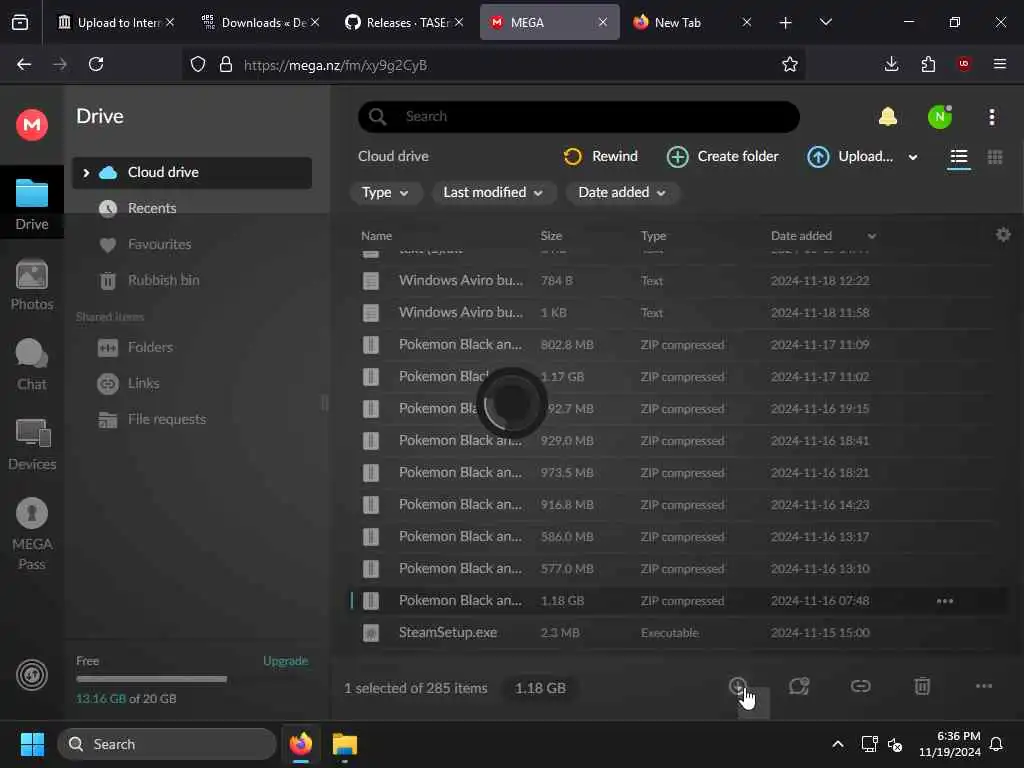Switch to the Downloads browser tab

tap(261, 22)
